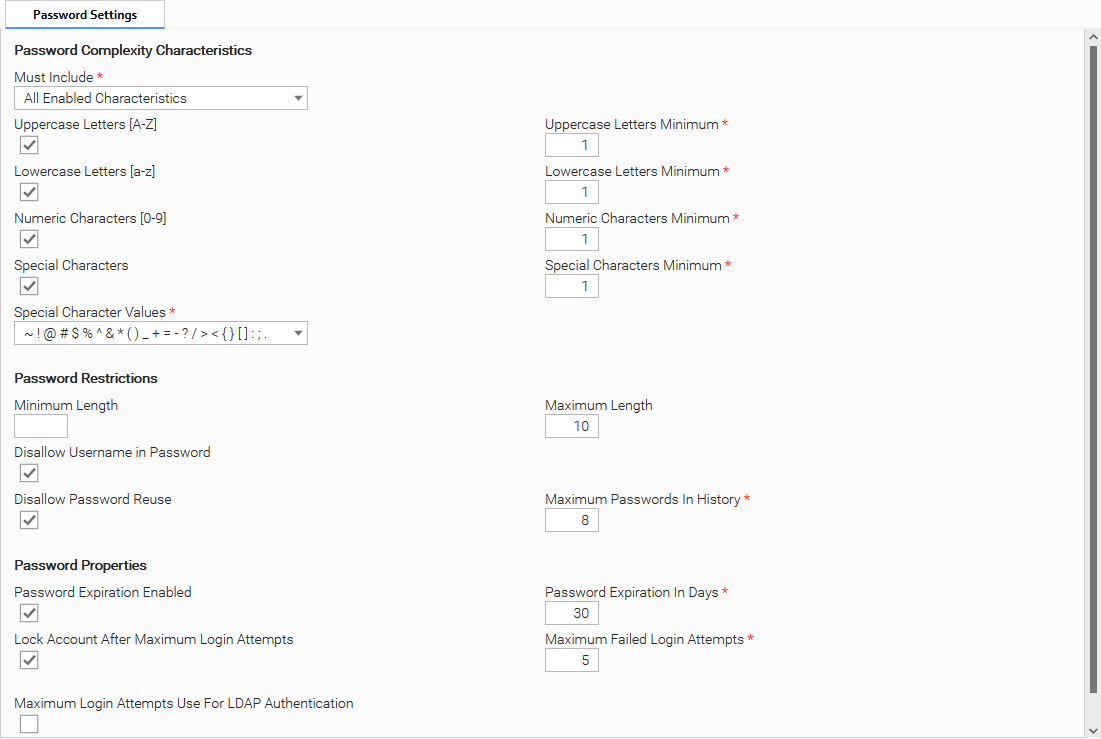Click the empty Minimum Length field
Image resolution: width=1101 pixels, height=739 pixels.
click(41, 426)
